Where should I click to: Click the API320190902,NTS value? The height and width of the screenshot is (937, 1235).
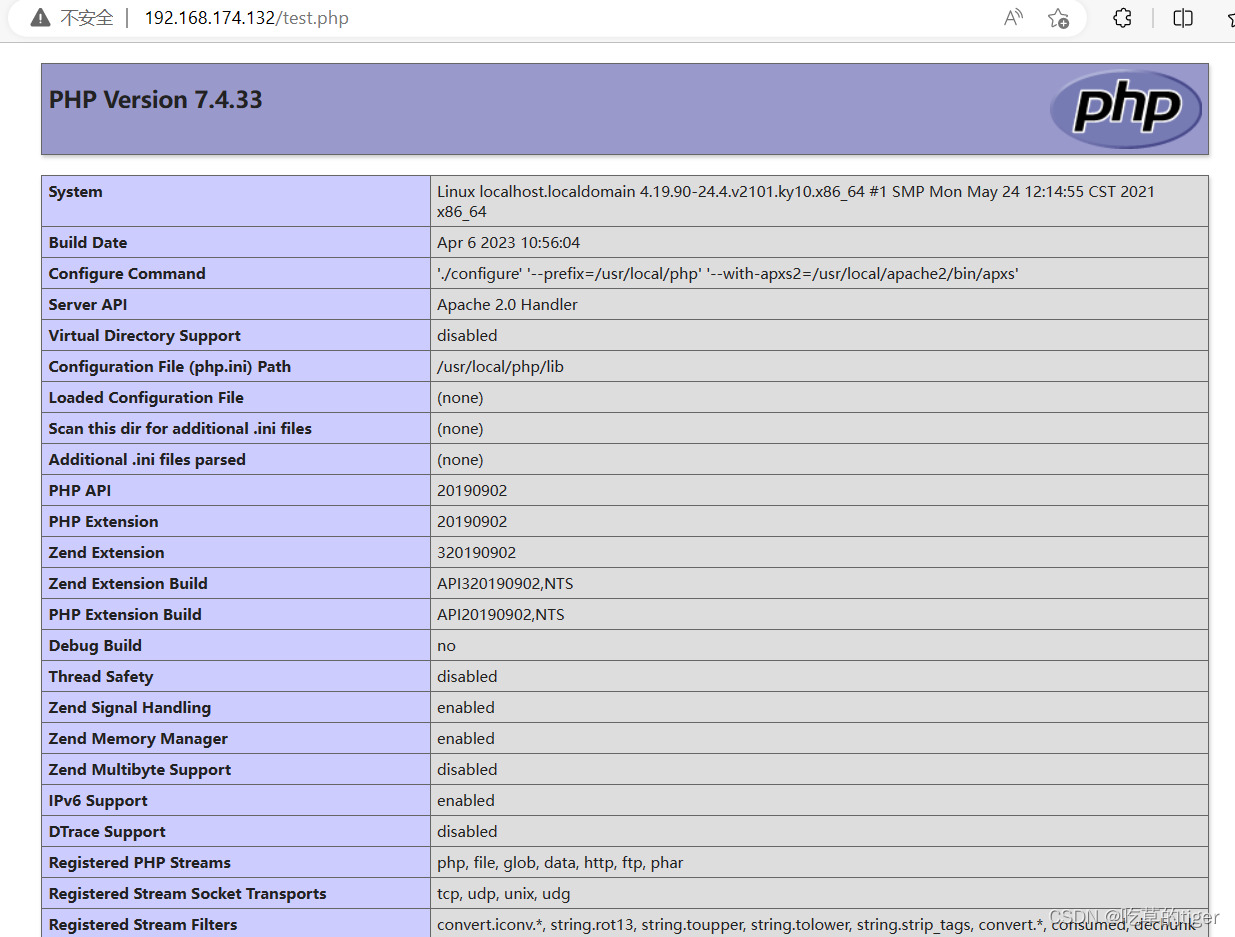click(x=505, y=583)
